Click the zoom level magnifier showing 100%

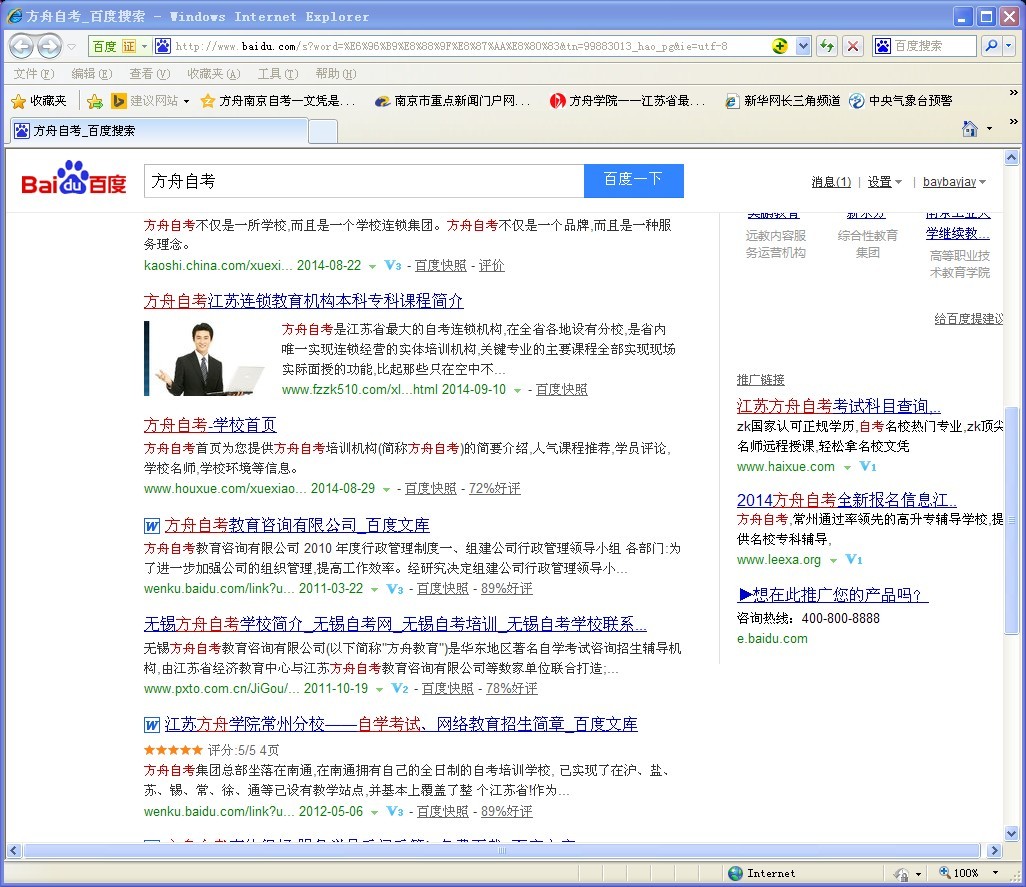(945, 873)
